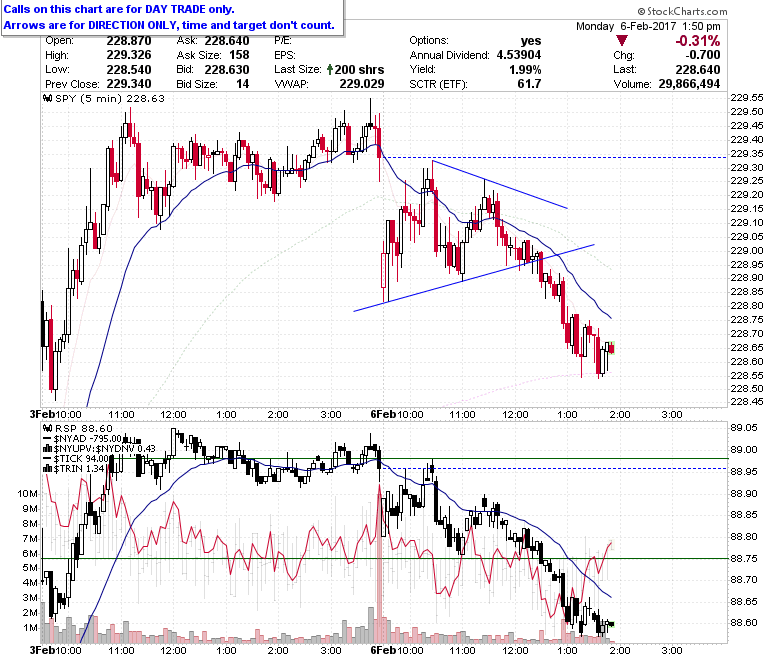Select the $TICK 94.00 legend label
Screen dimensions: 780x659
point(81,459)
